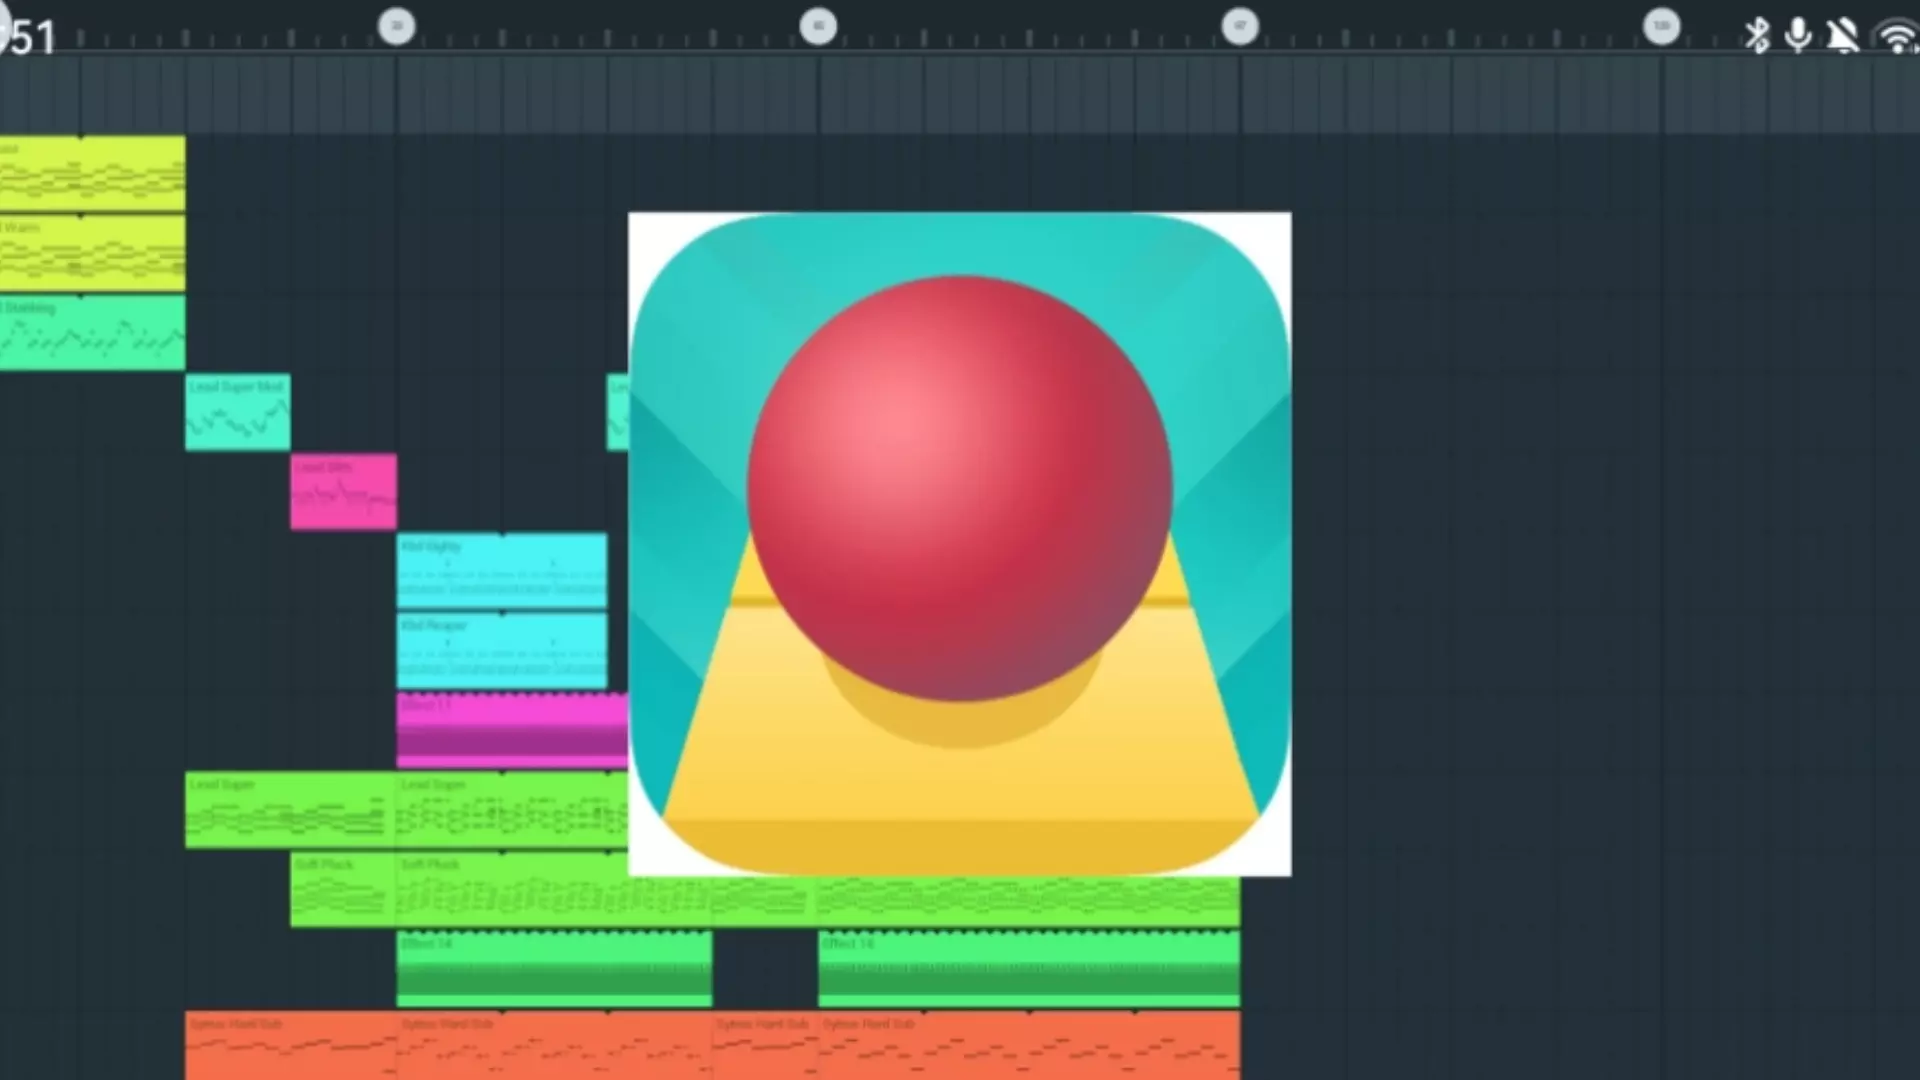This screenshot has height=1080, width=1920.
Task: Select the right Effect 14 clip
Action: point(1028,969)
